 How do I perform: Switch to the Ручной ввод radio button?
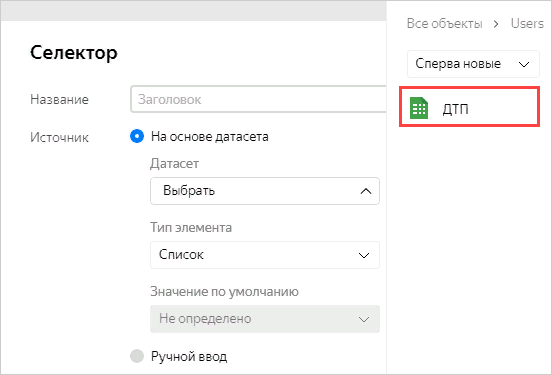pyautogui.click(x=137, y=356)
